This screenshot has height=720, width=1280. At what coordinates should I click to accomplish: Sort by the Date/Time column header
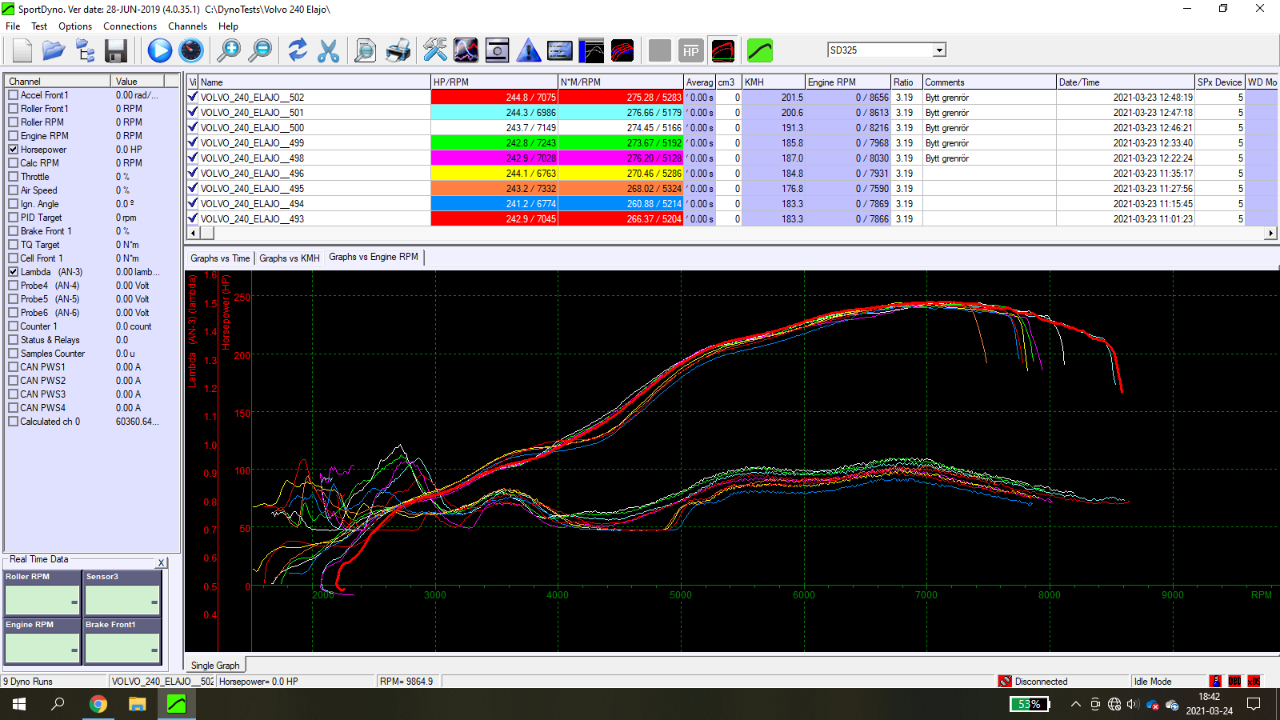pyautogui.click(x=1125, y=82)
